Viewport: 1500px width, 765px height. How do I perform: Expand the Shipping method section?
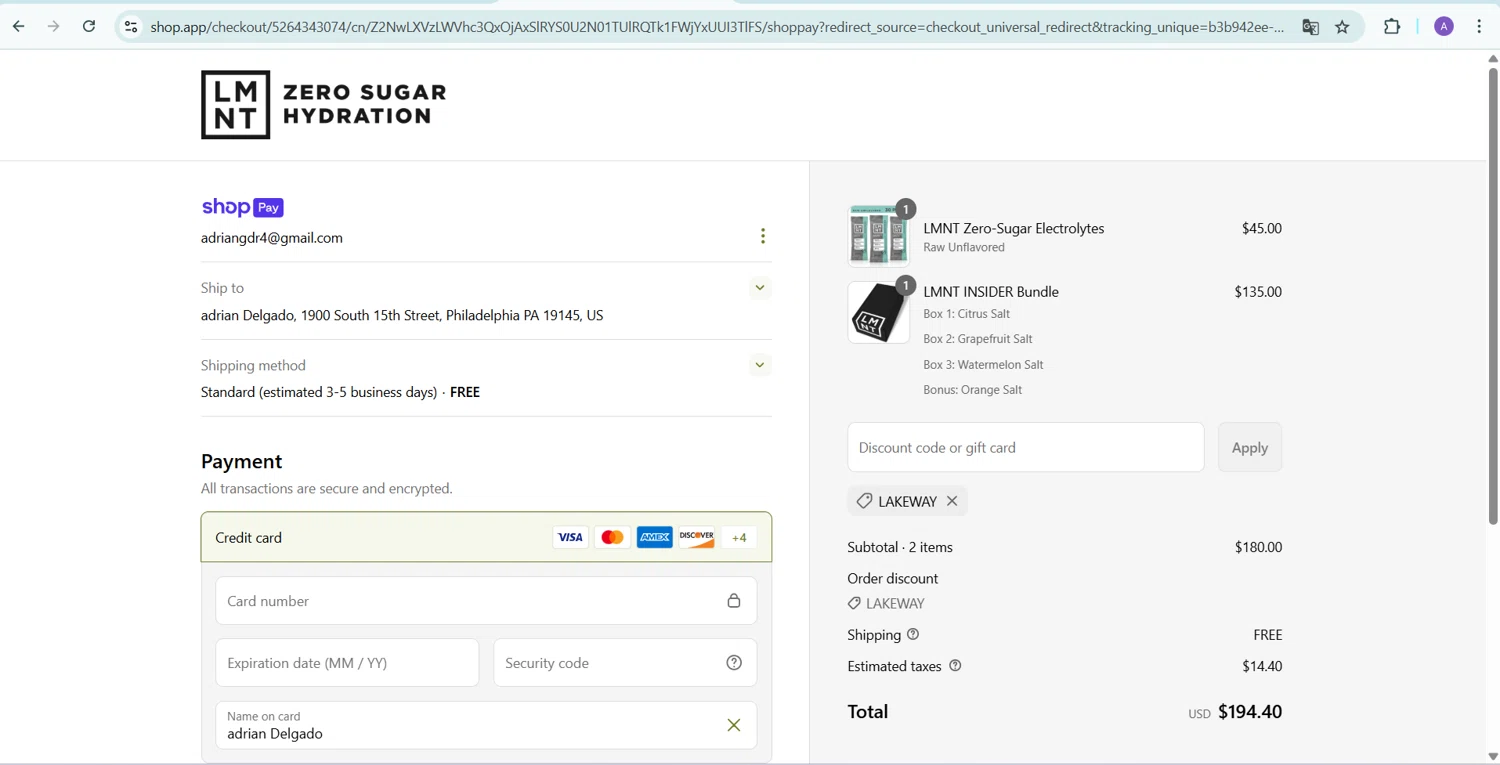(760, 365)
